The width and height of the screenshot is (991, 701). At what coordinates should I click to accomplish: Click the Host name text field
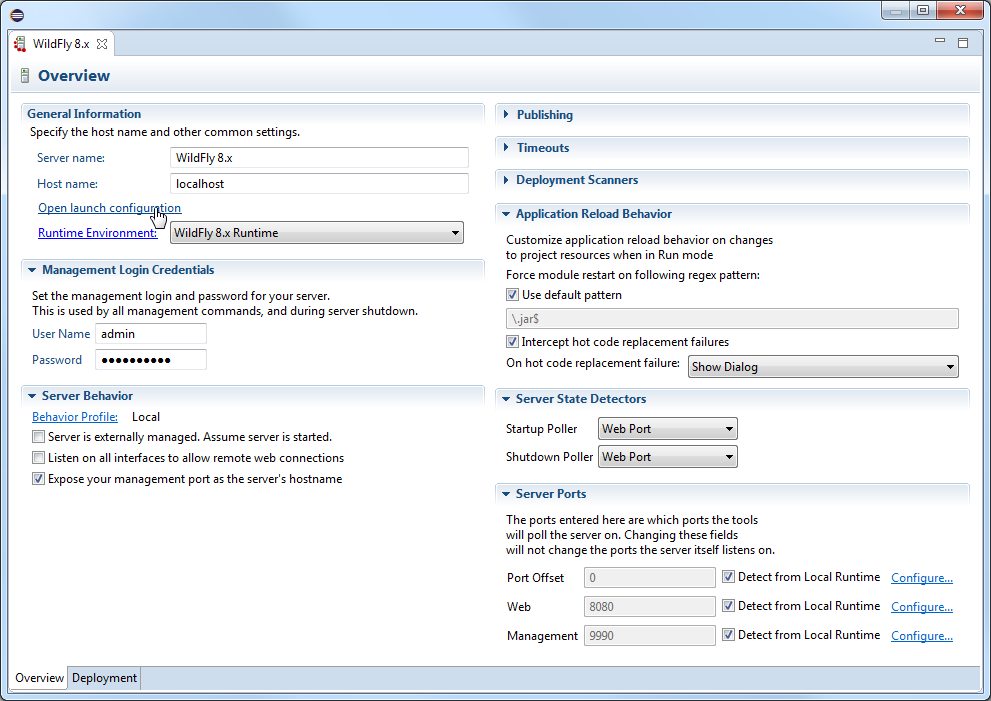tap(319, 184)
